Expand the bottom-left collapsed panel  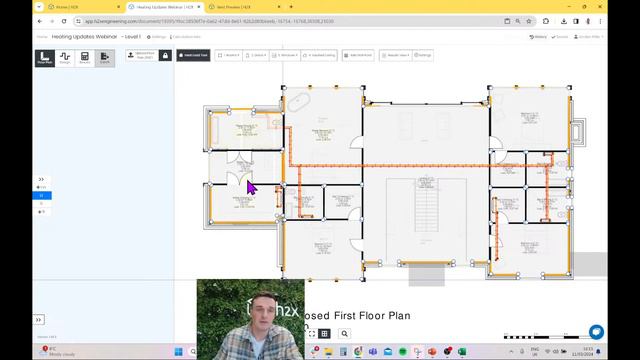[x=39, y=320]
